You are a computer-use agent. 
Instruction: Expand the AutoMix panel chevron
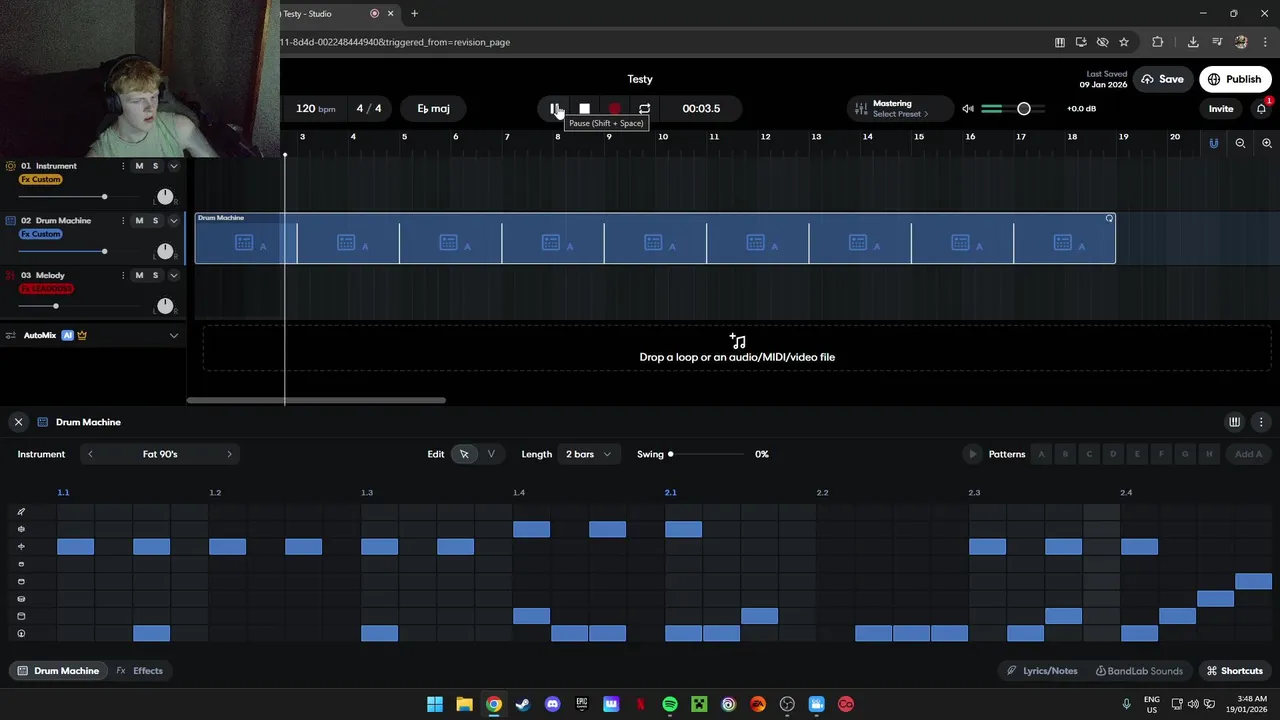pyautogui.click(x=174, y=335)
